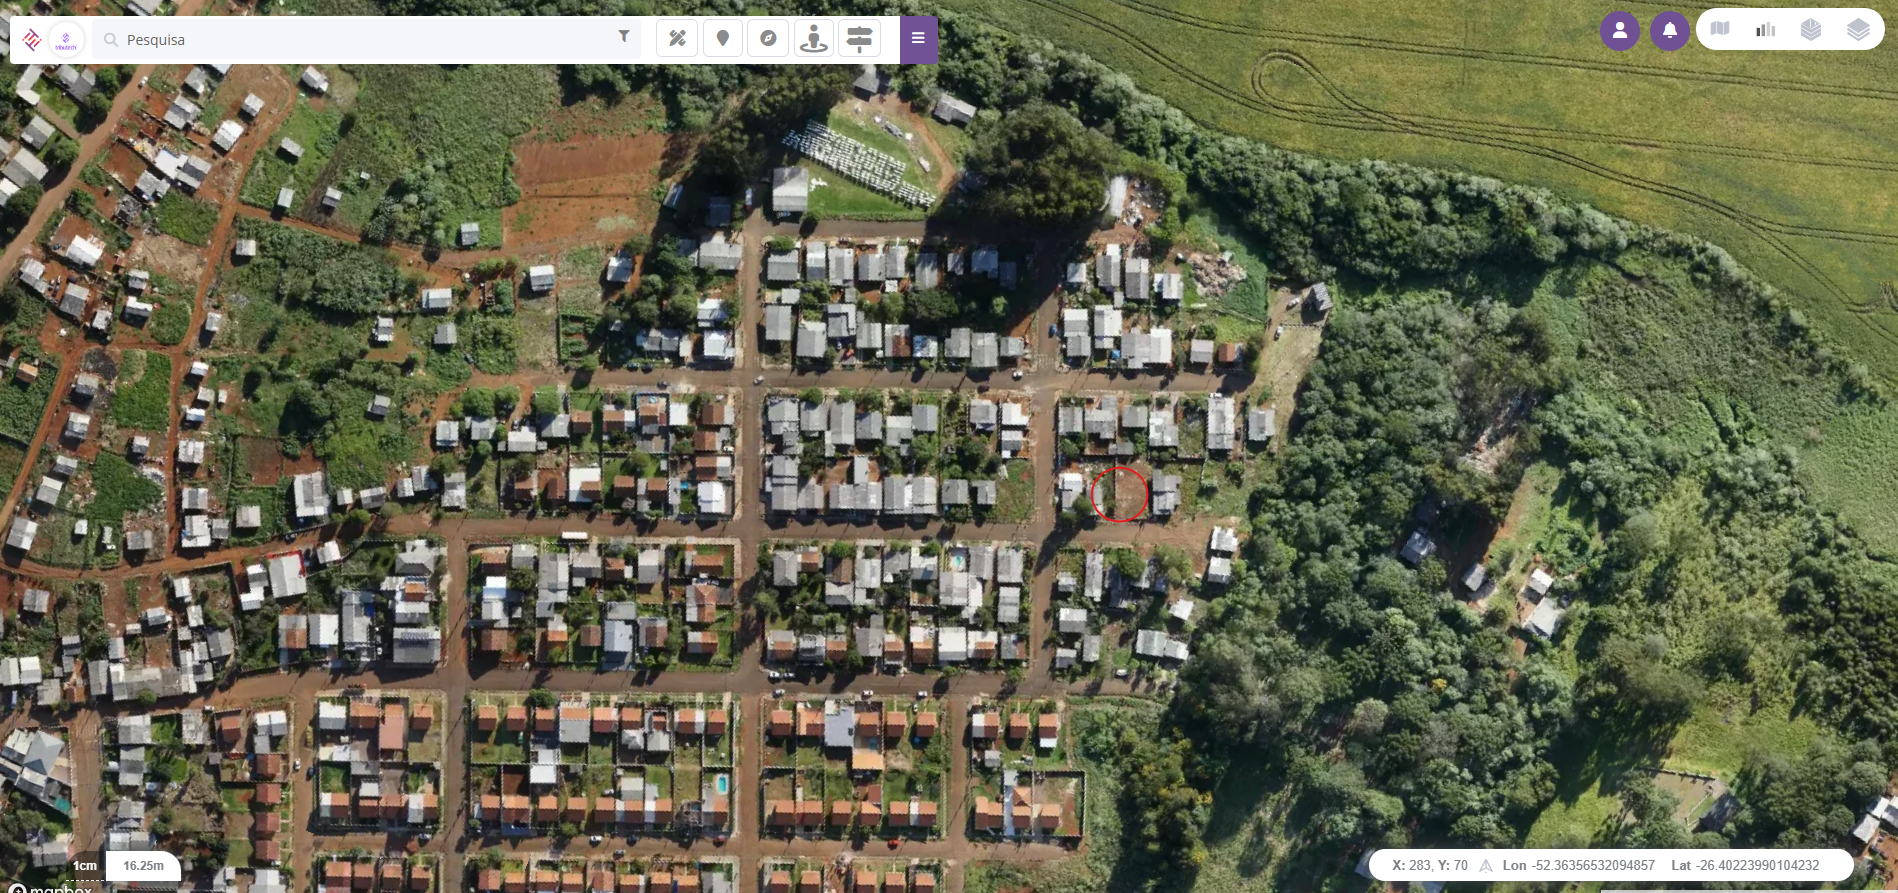Click the compass orientation icon
This screenshot has width=1898, height=893.
768,39
